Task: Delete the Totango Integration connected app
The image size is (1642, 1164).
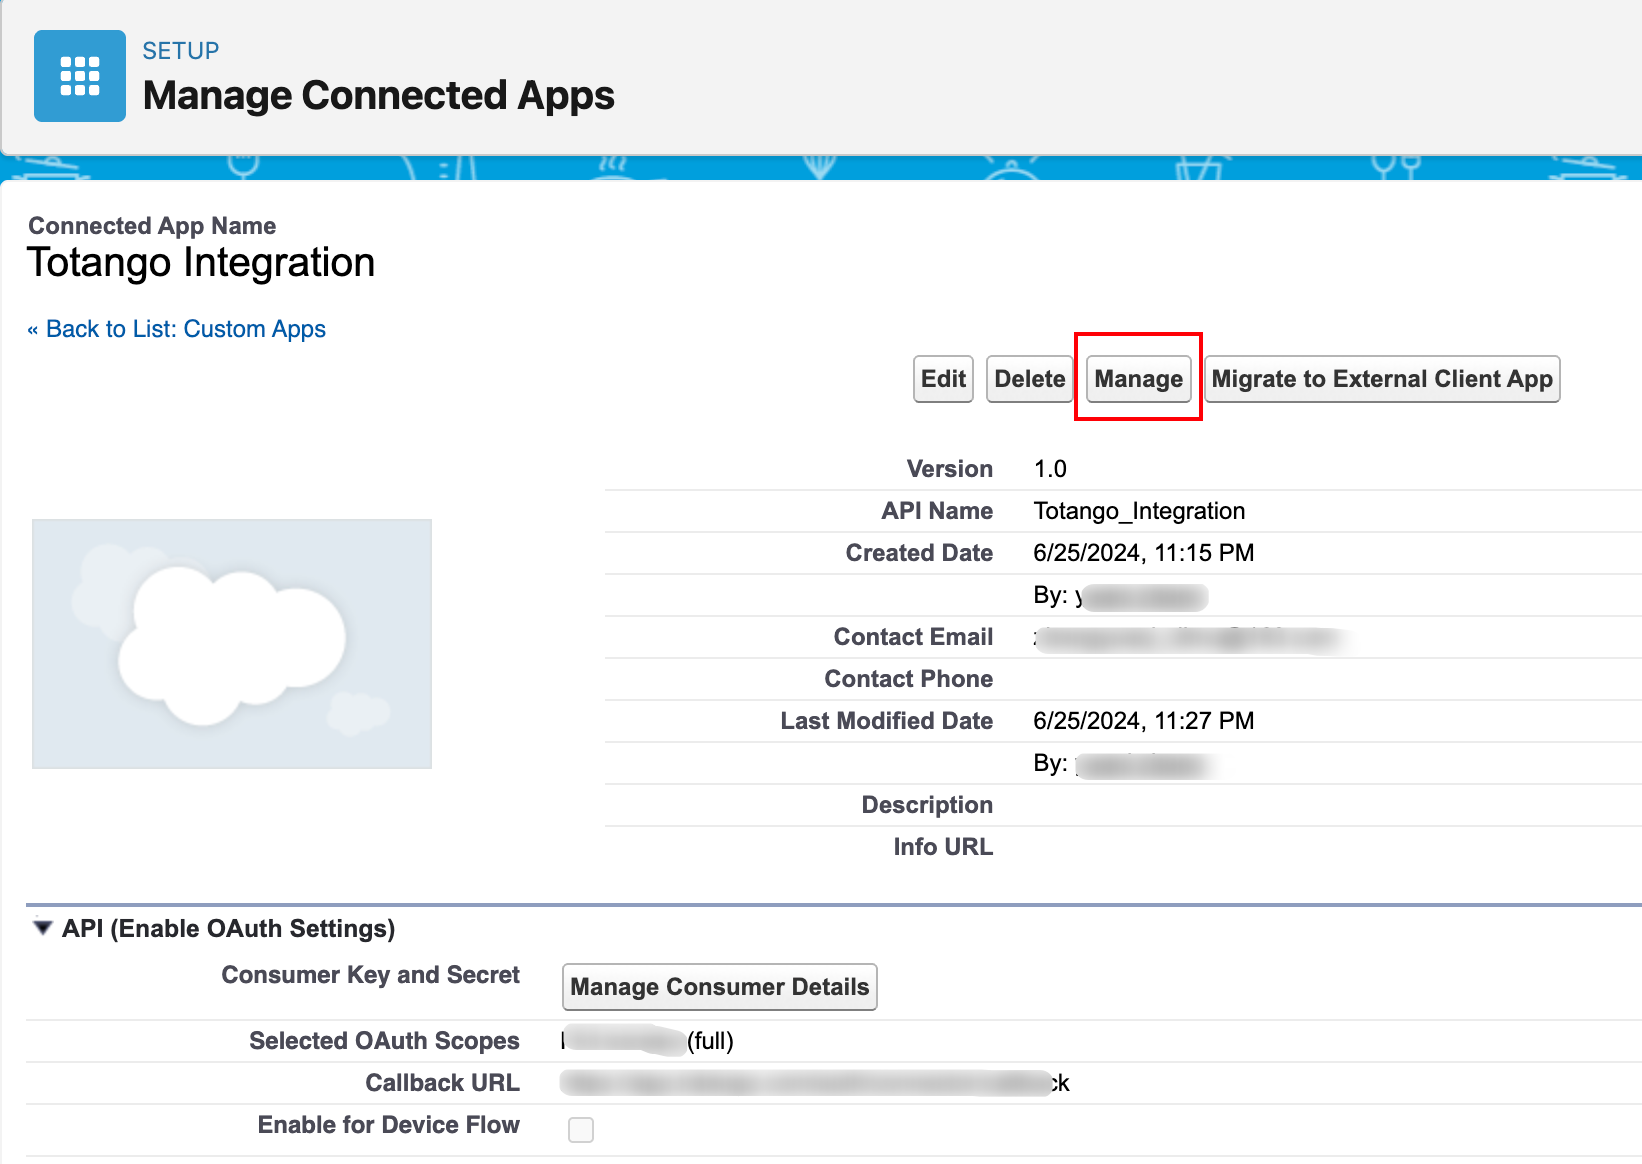Action: click(1029, 379)
